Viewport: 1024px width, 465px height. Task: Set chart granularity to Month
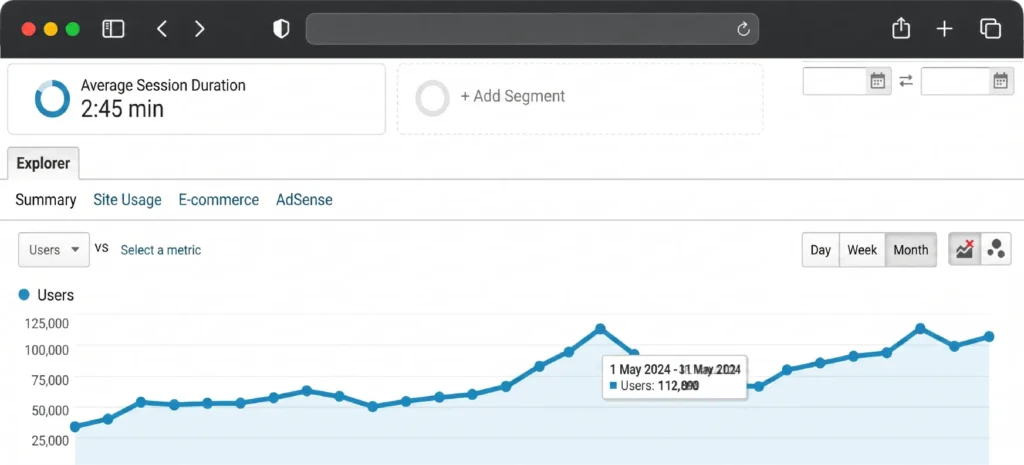click(x=911, y=249)
